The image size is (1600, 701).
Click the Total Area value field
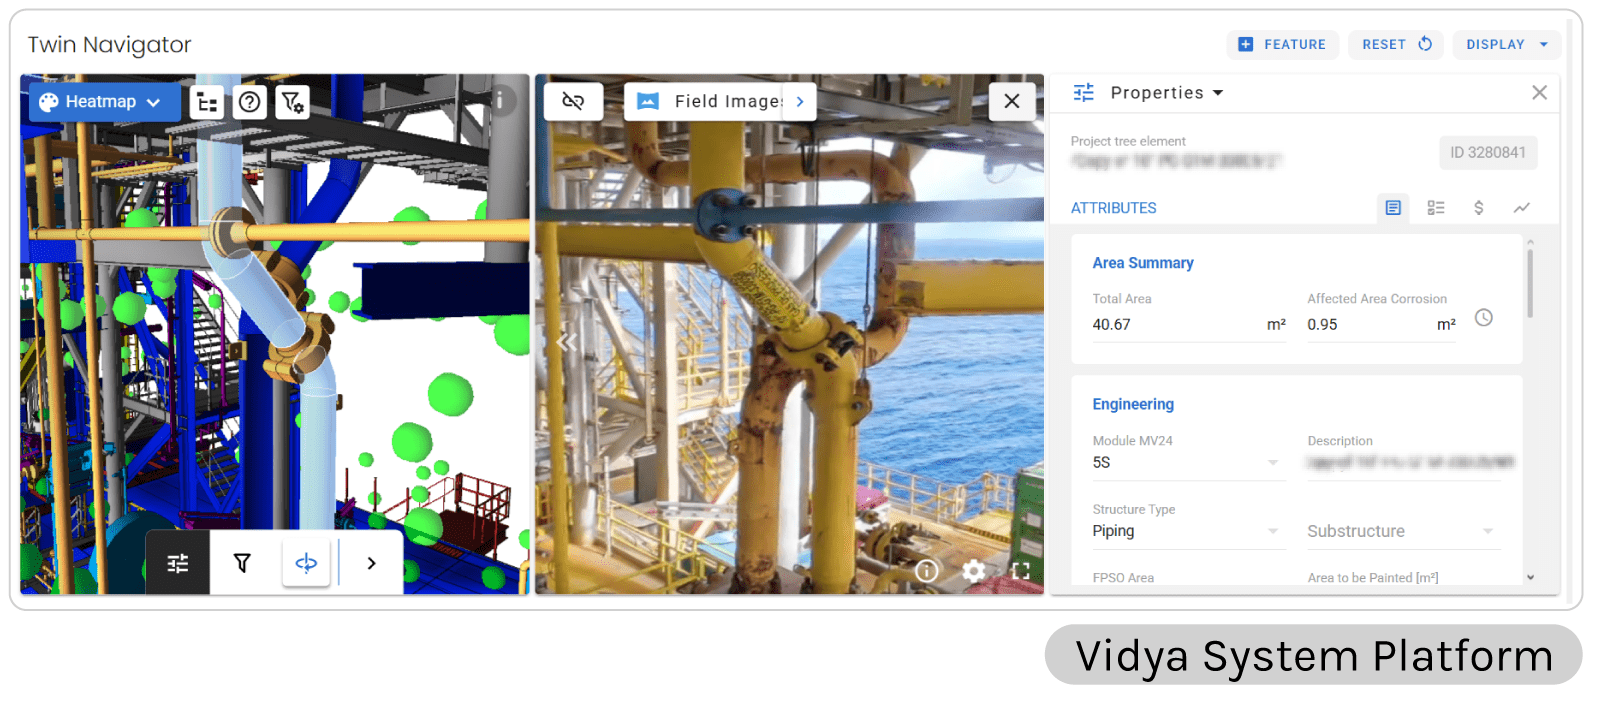tap(1189, 325)
